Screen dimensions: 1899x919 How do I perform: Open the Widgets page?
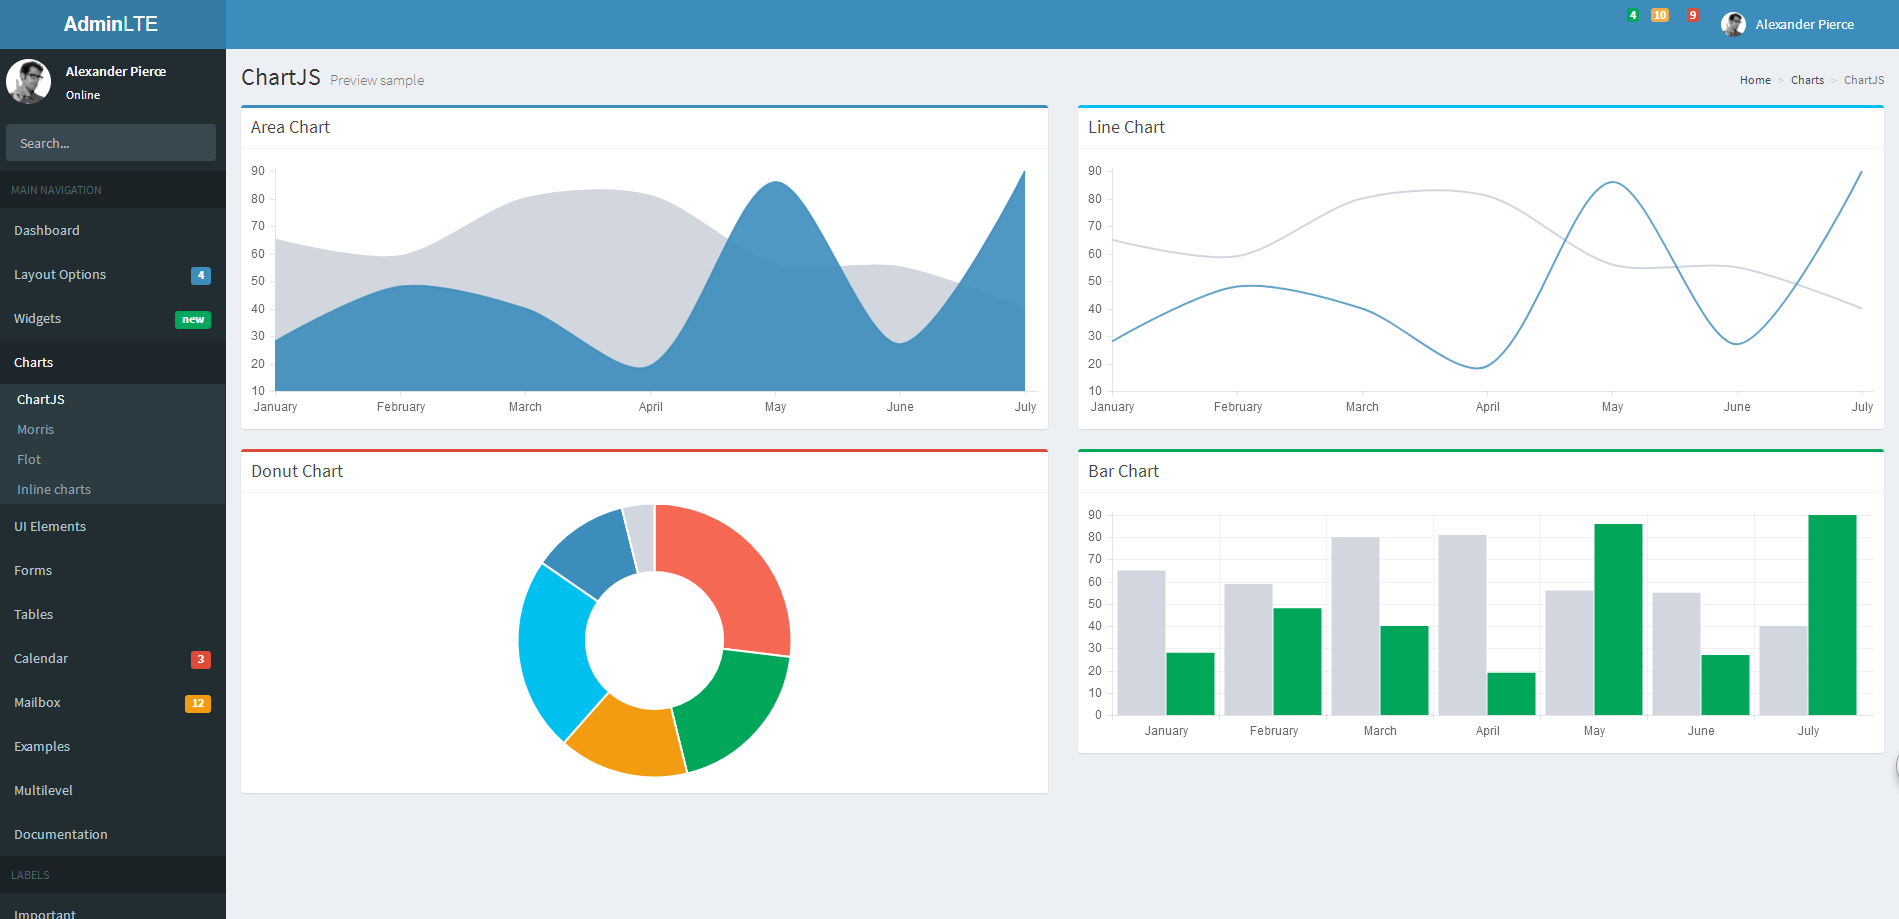pyautogui.click(x=113, y=318)
